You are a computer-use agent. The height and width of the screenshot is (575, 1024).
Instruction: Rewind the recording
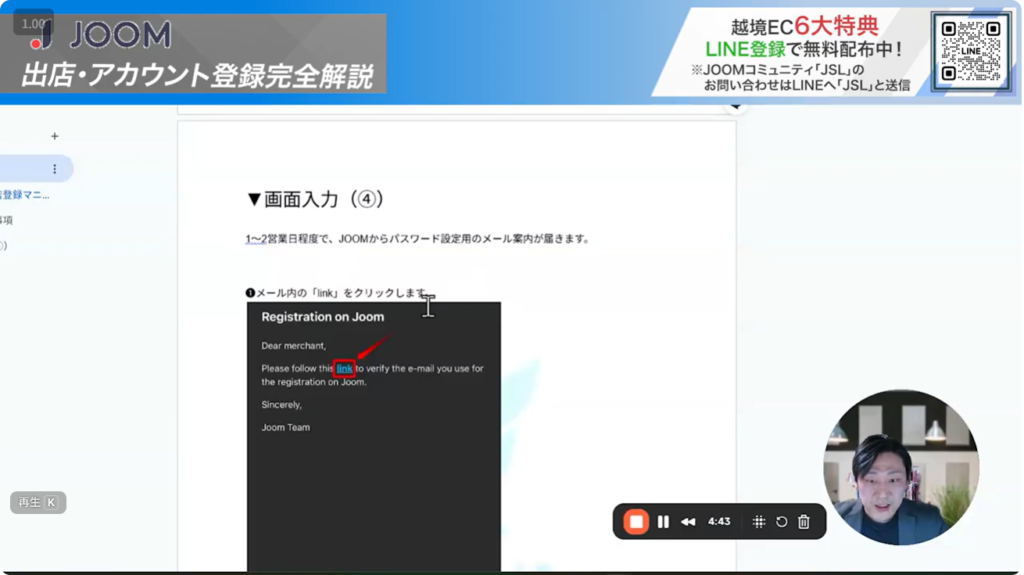point(688,522)
